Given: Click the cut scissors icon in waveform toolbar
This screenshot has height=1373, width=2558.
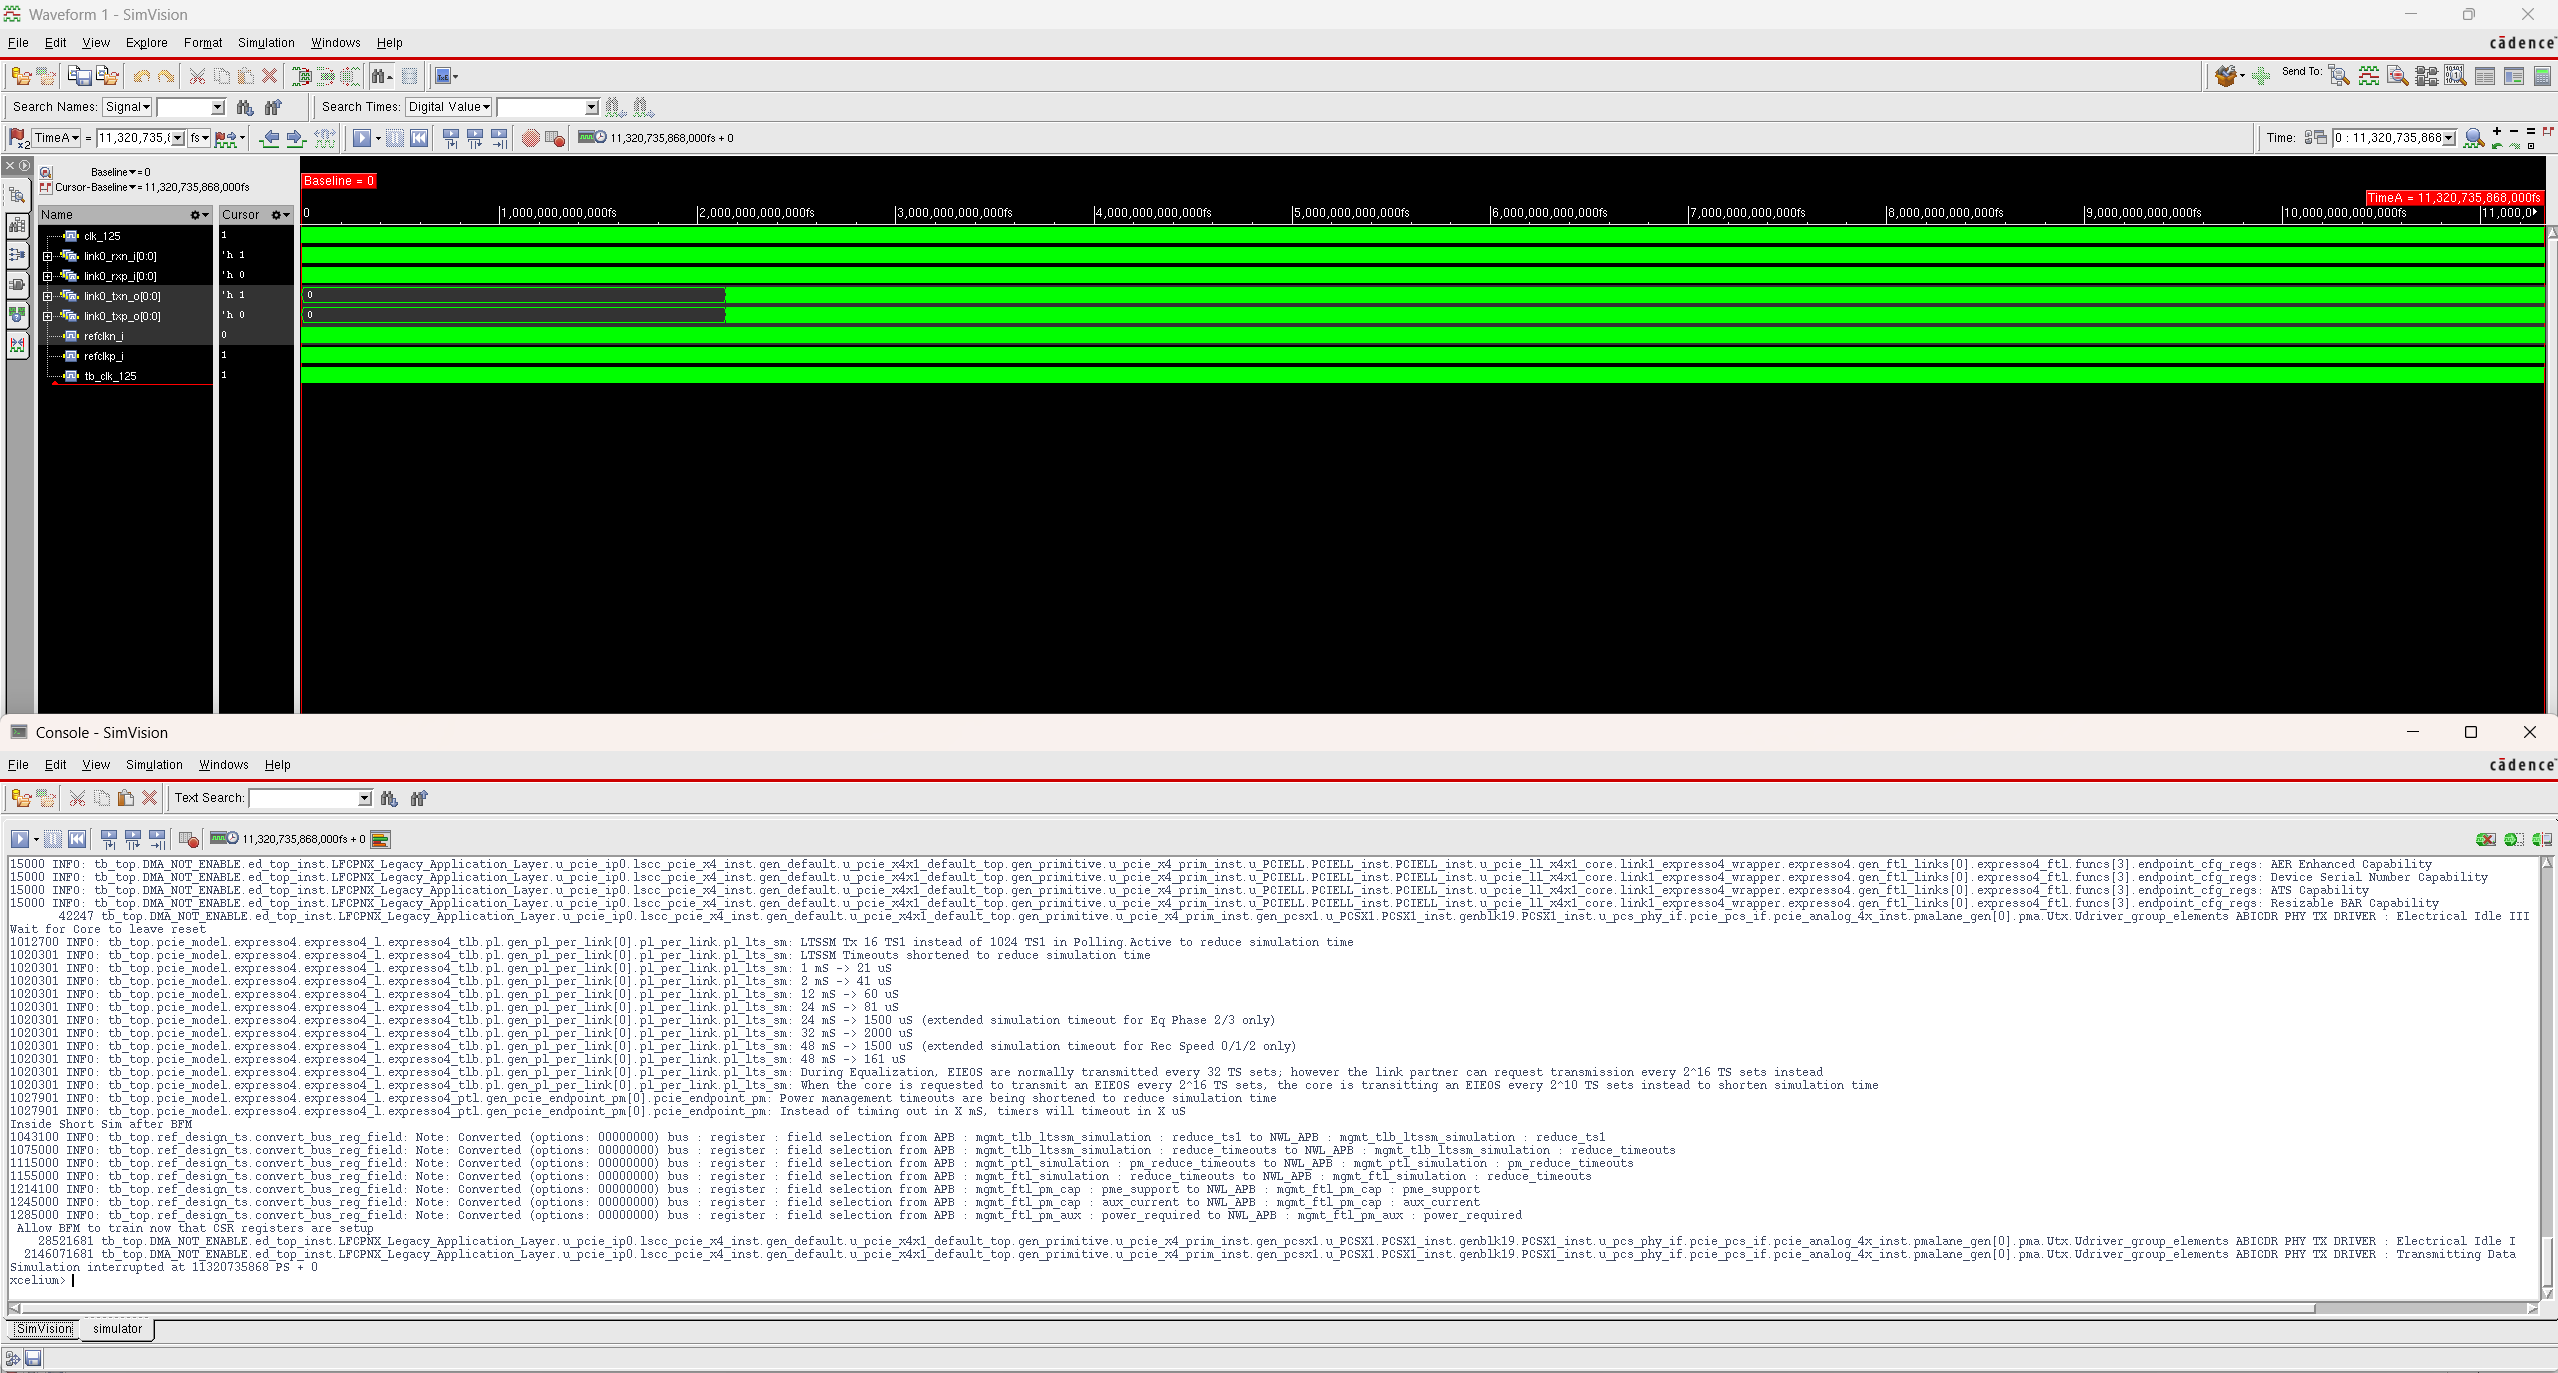Looking at the screenshot, I should point(197,76).
